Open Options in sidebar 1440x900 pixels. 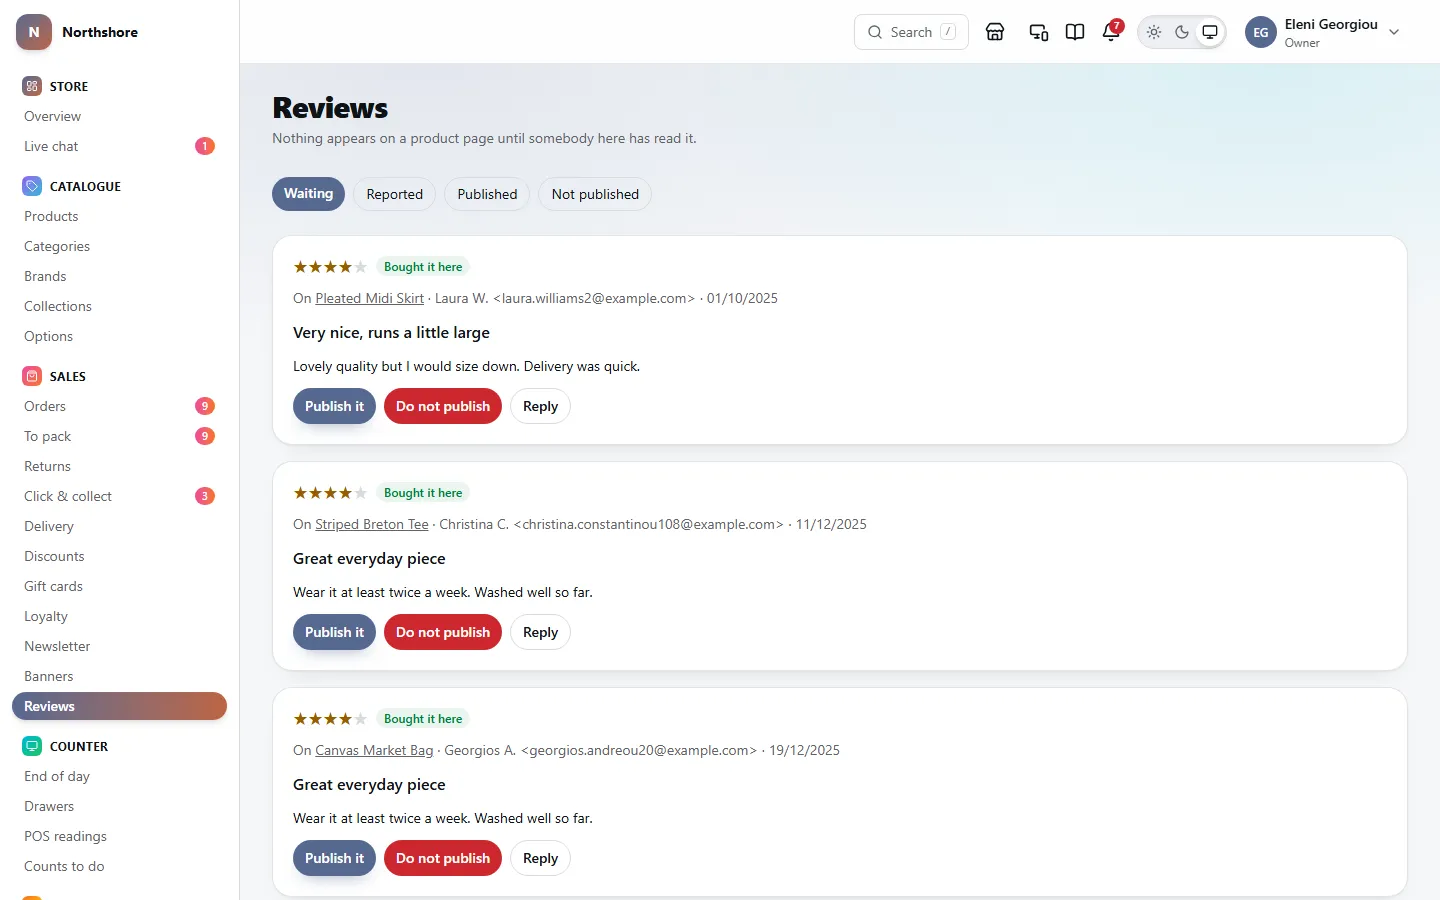click(119, 336)
